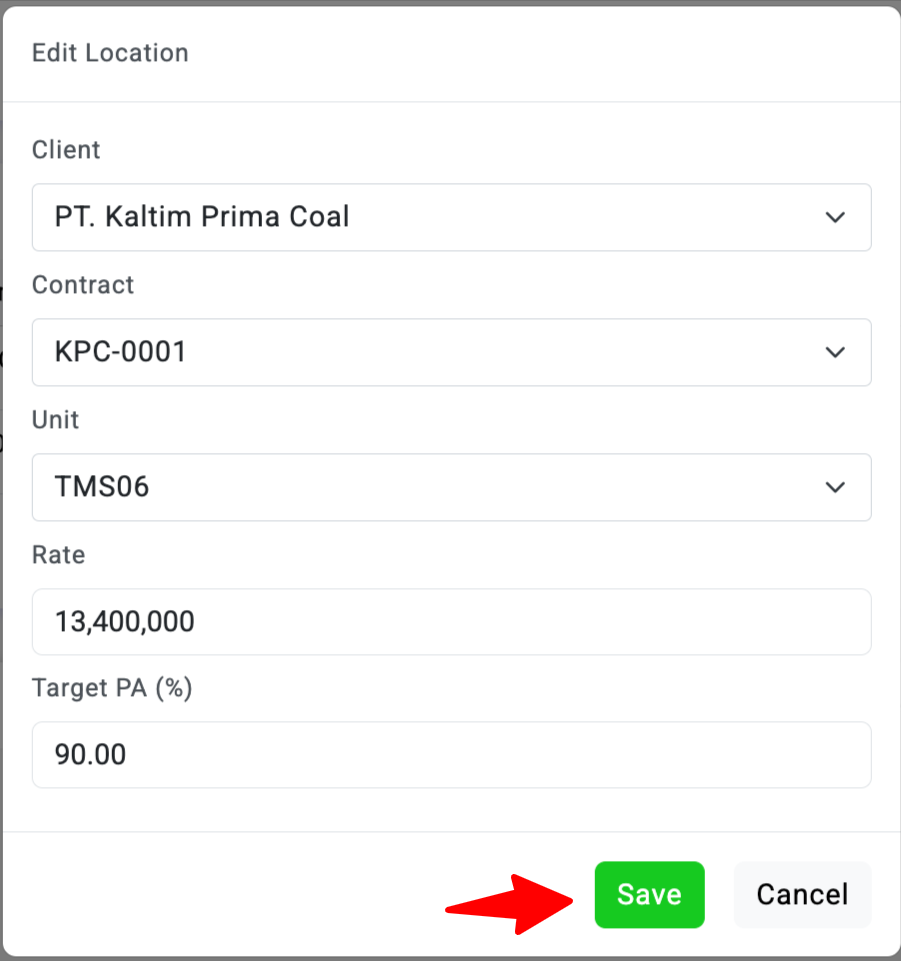The image size is (901, 961).
Task: Click the Unit field label
Action: [56, 420]
